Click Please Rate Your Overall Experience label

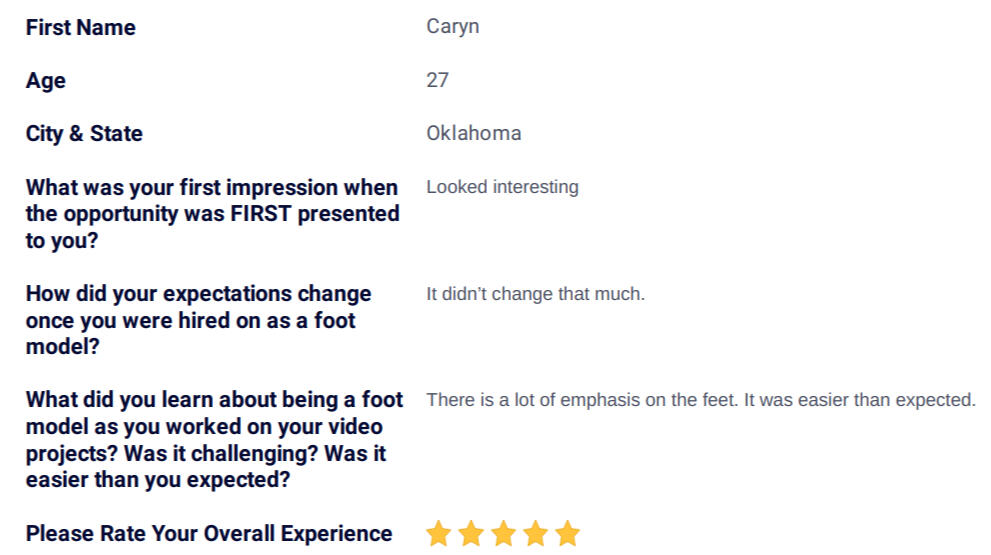click(209, 534)
